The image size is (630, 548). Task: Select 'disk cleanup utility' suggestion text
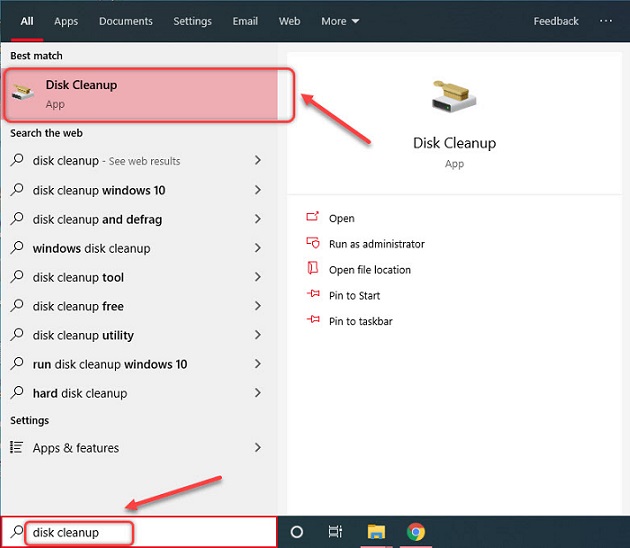pyautogui.click(x=83, y=335)
